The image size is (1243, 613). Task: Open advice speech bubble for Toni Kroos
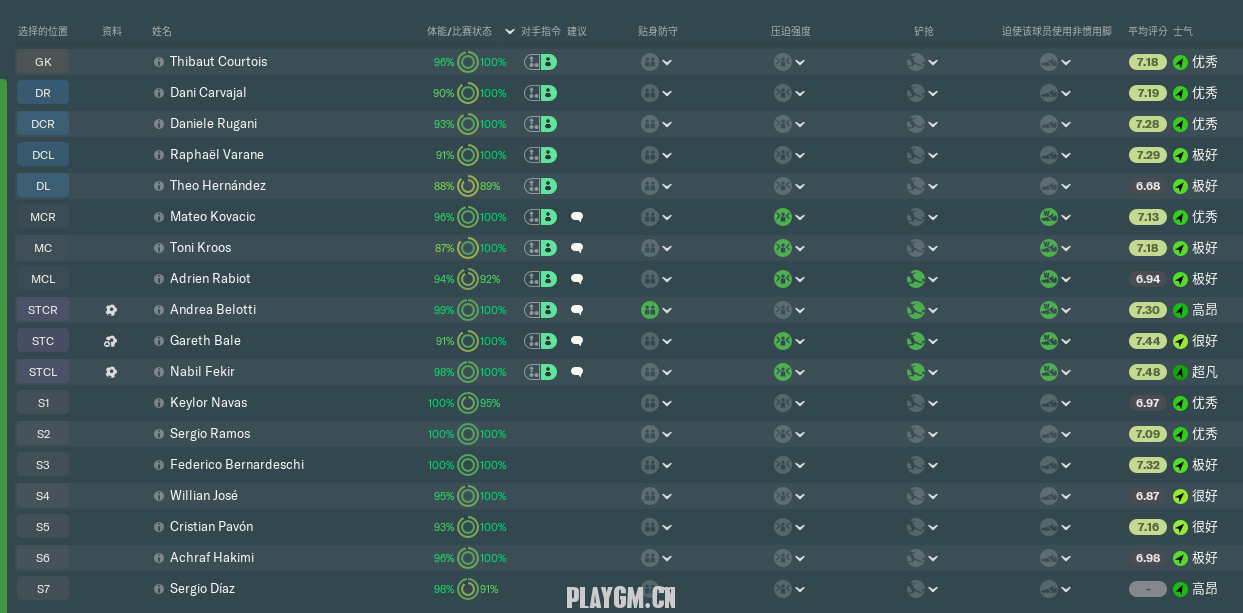577,248
